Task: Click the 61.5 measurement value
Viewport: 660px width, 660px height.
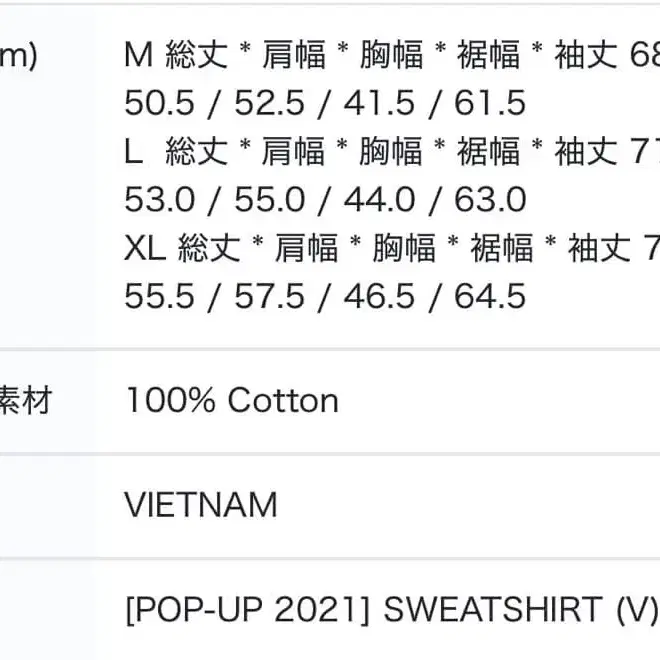Action: pos(489,103)
